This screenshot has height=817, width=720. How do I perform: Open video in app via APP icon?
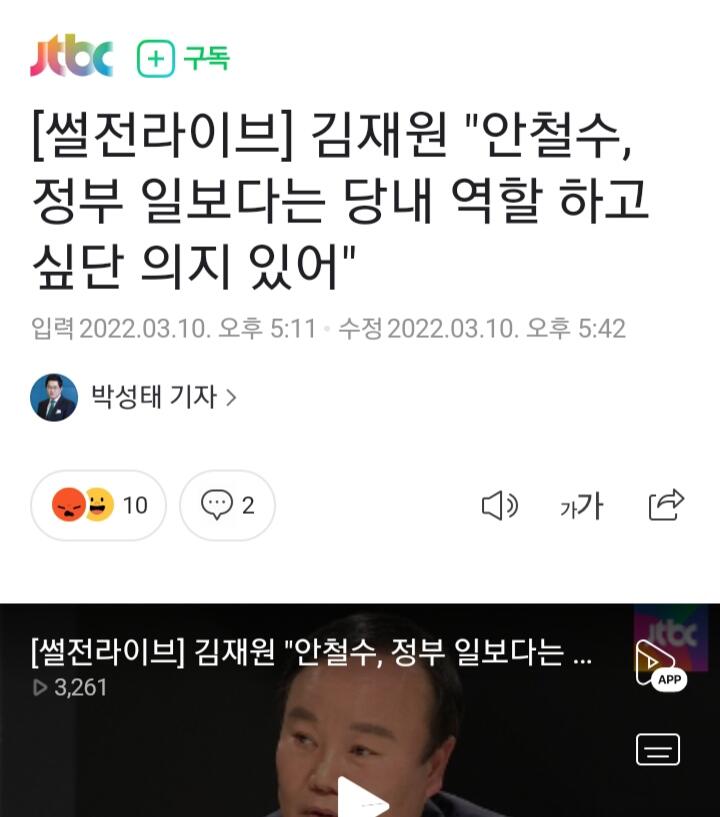(661, 666)
